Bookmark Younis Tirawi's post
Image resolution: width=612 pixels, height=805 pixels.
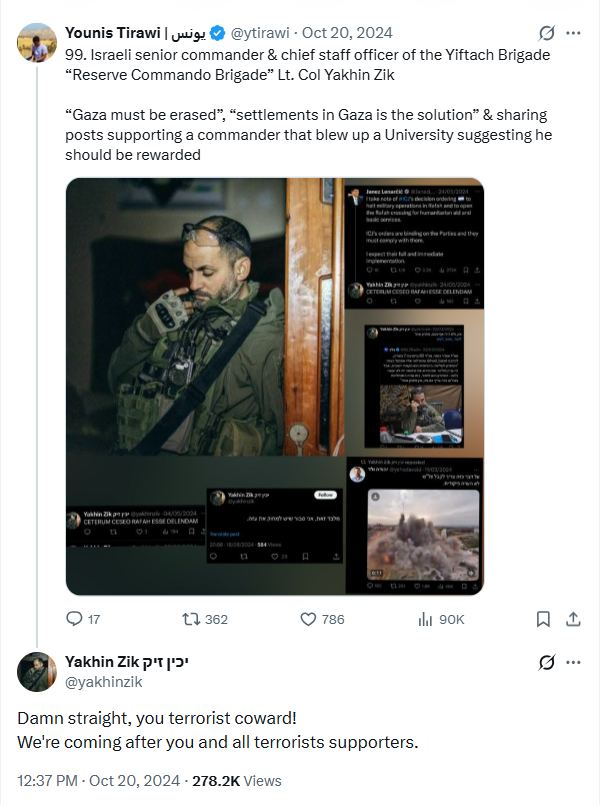(x=543, y=619)
